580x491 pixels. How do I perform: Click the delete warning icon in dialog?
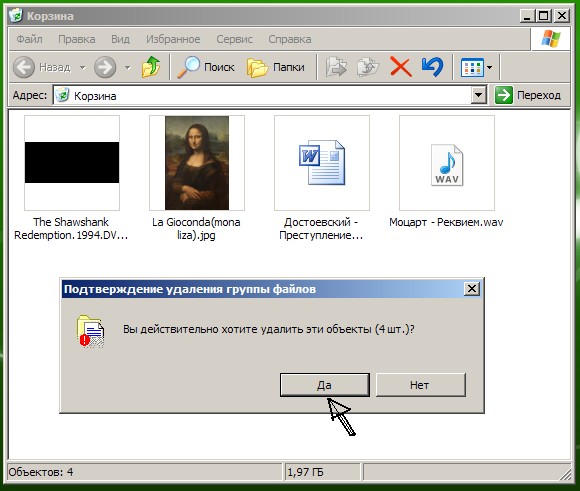pyautogui.click(x=90, y=331)
